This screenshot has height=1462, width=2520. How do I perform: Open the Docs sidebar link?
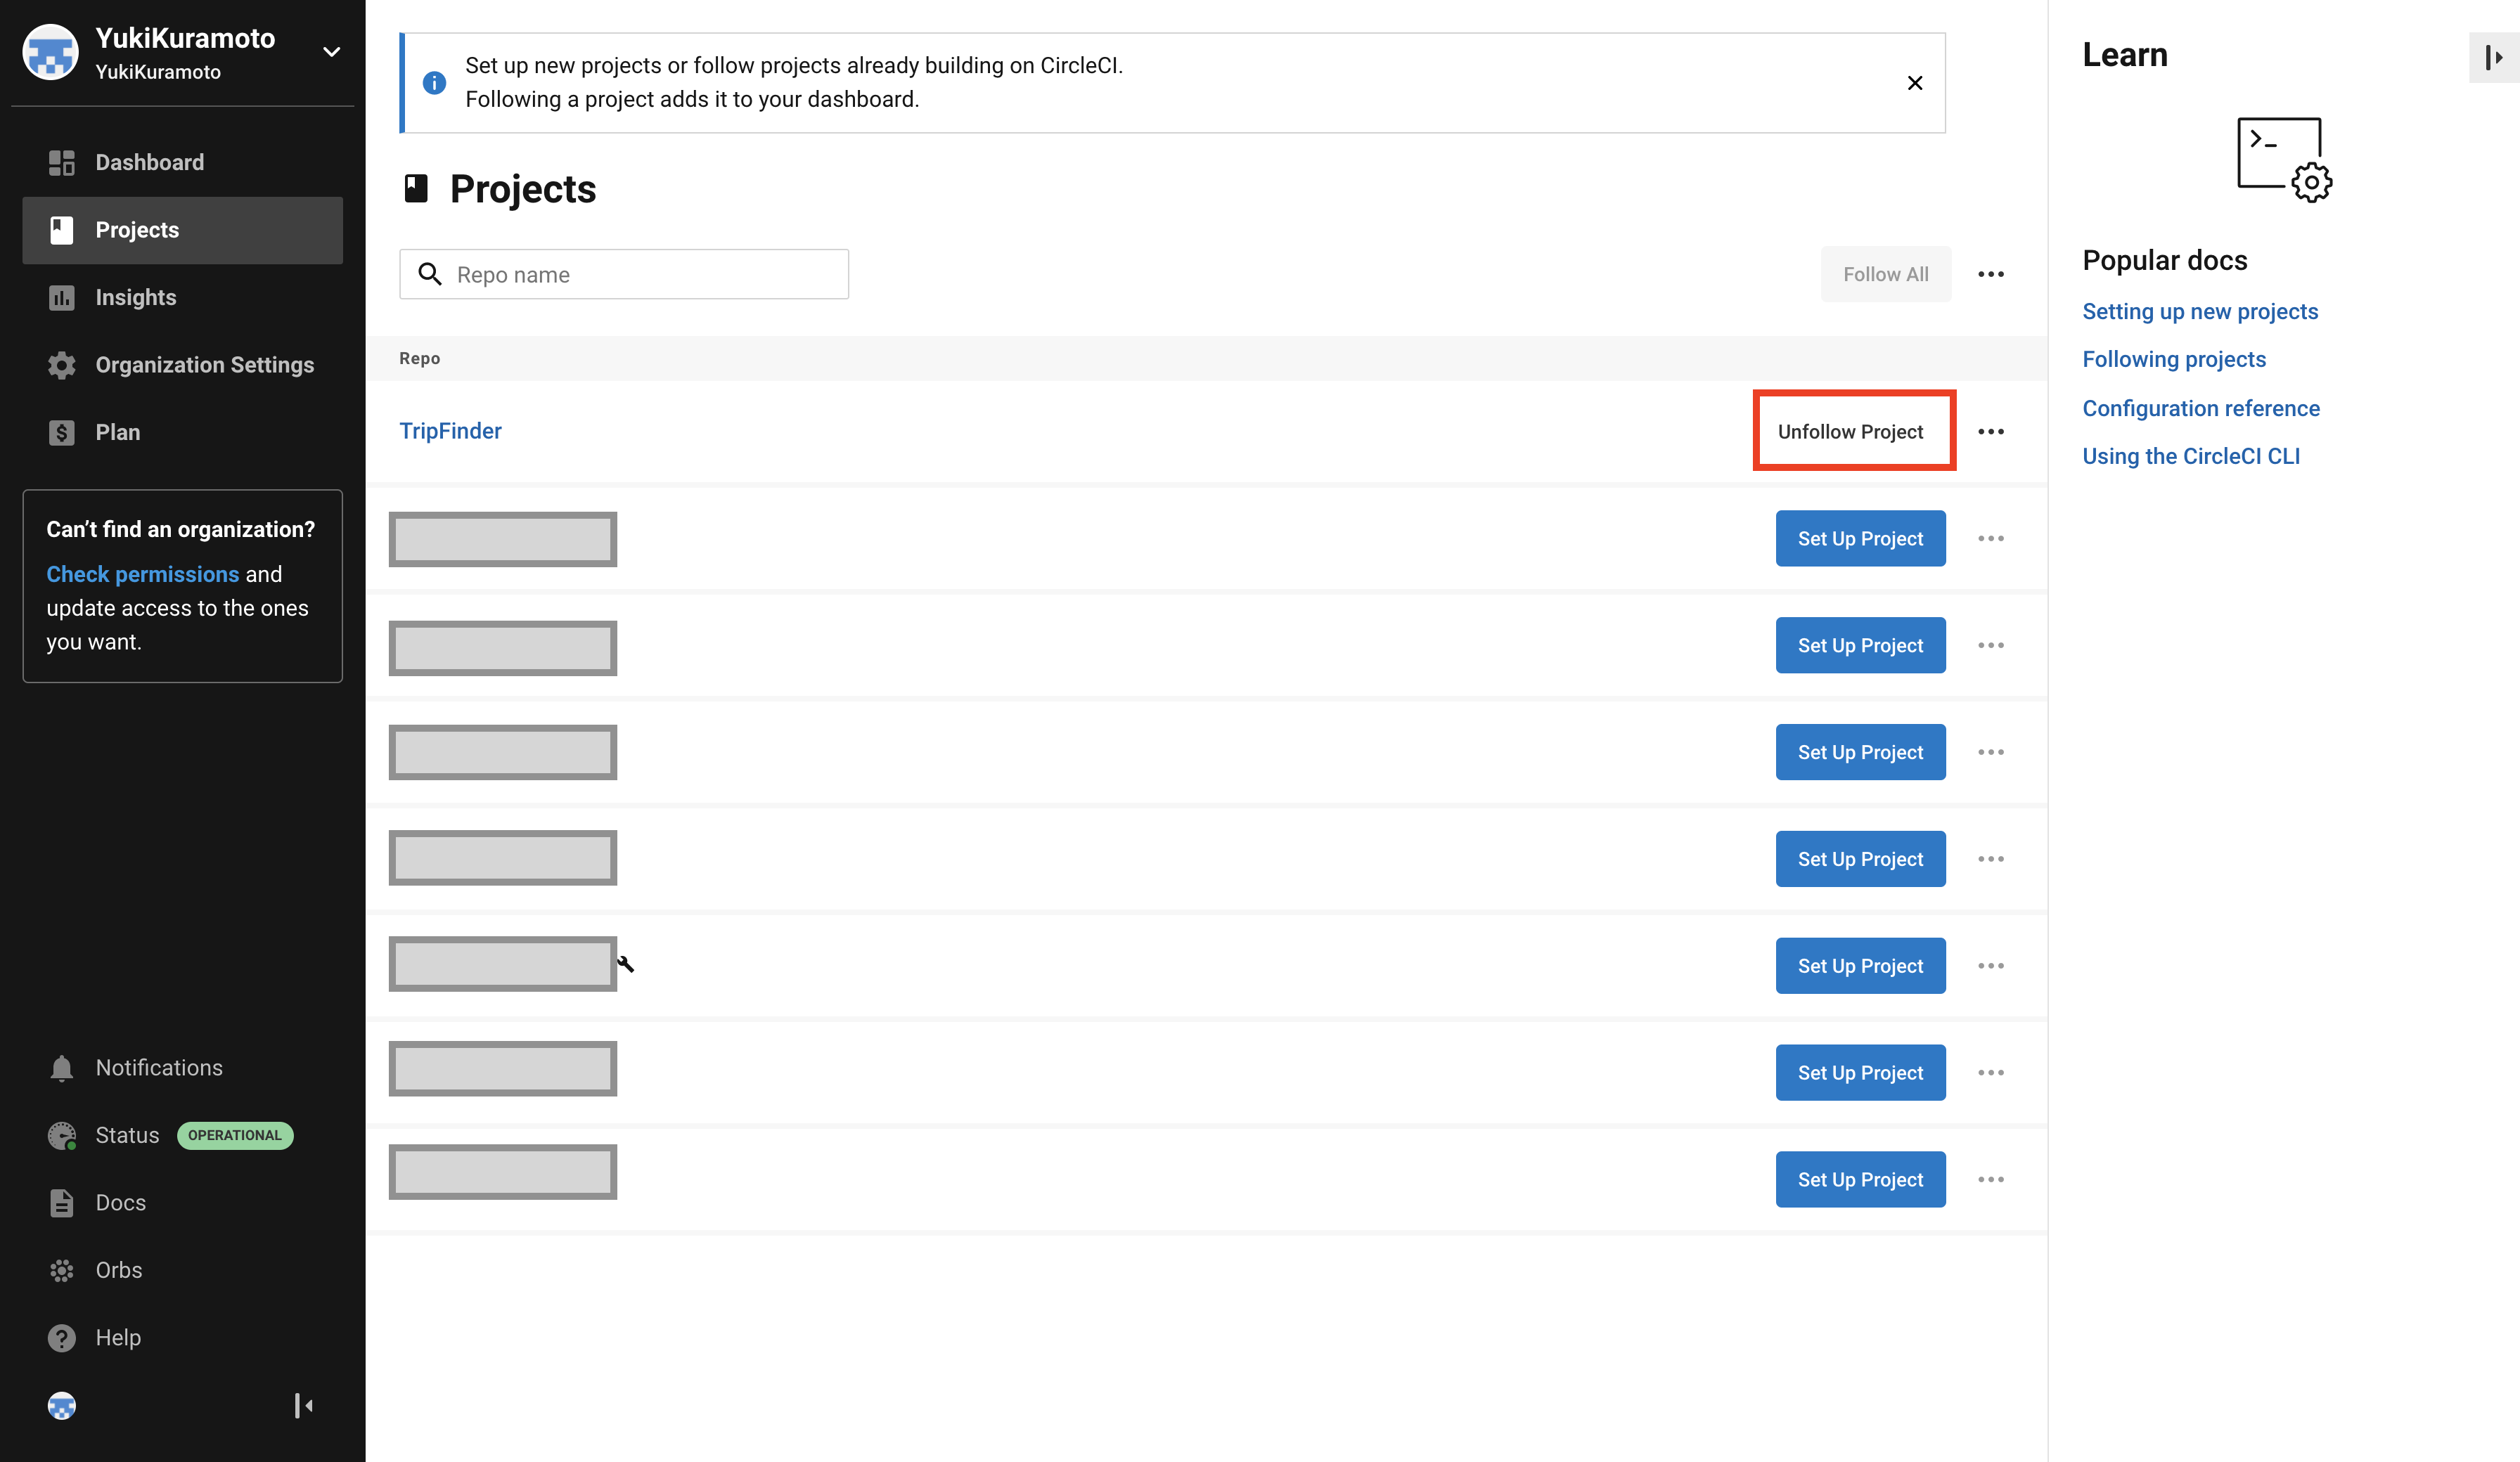182,1202
